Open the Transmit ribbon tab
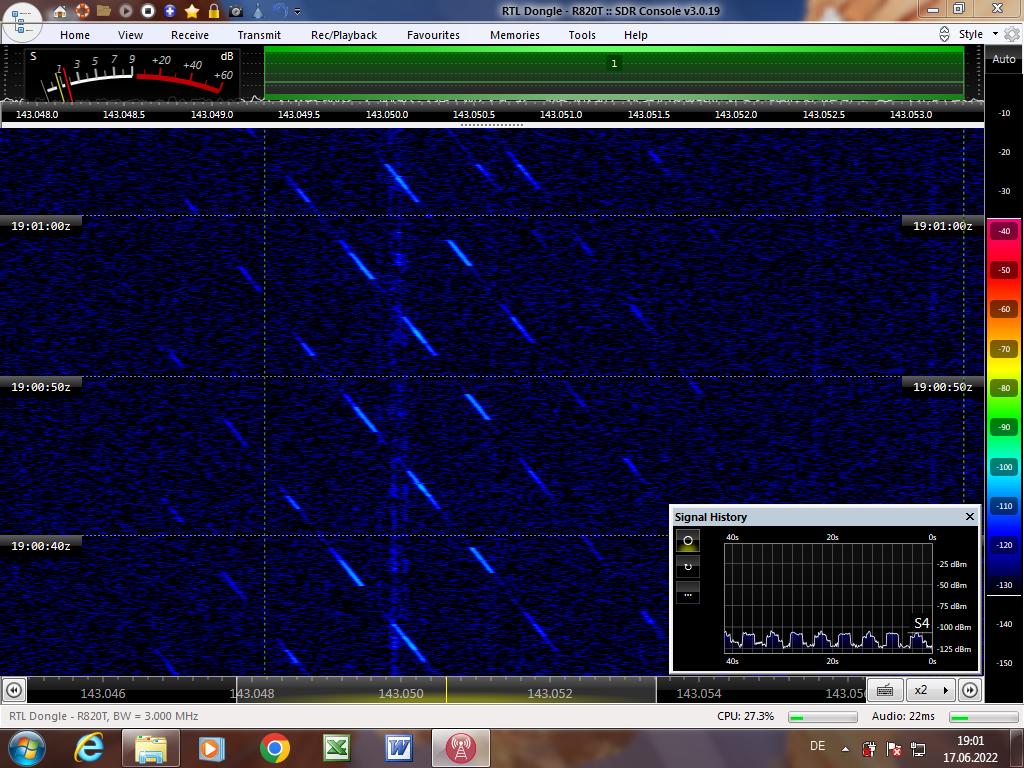 [x=259, y=35]
